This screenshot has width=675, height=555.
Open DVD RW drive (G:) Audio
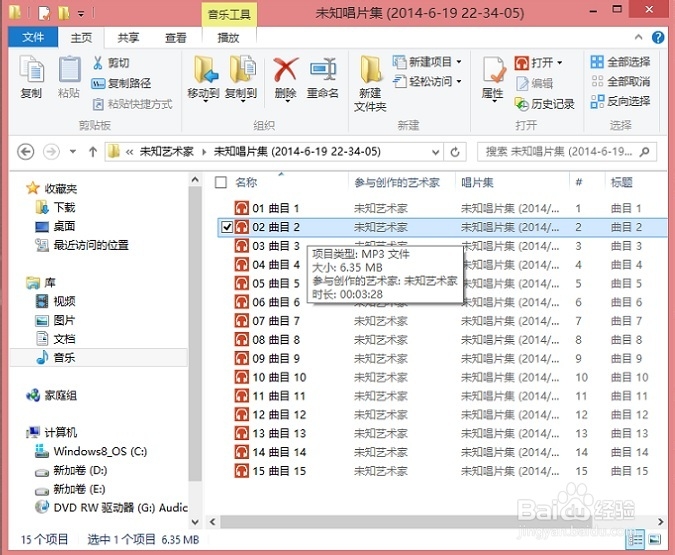[111, 508]
